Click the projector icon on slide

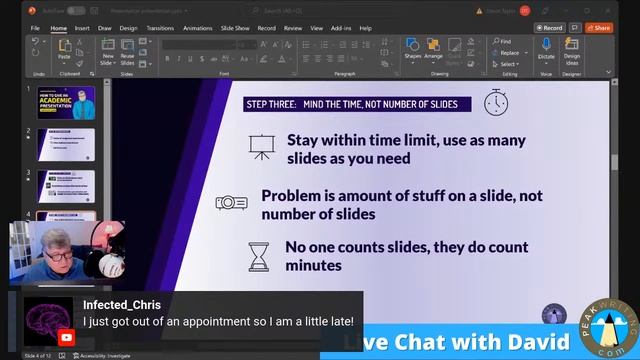point(231,203)
